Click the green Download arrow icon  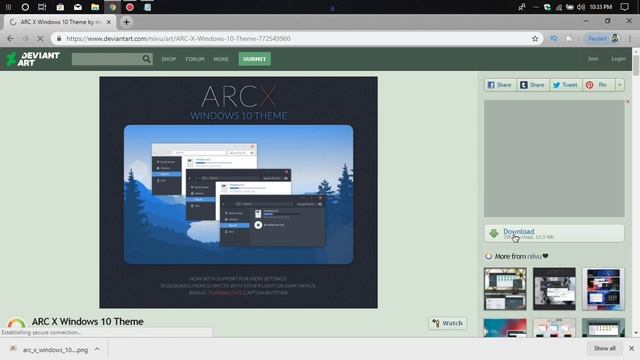494,233
